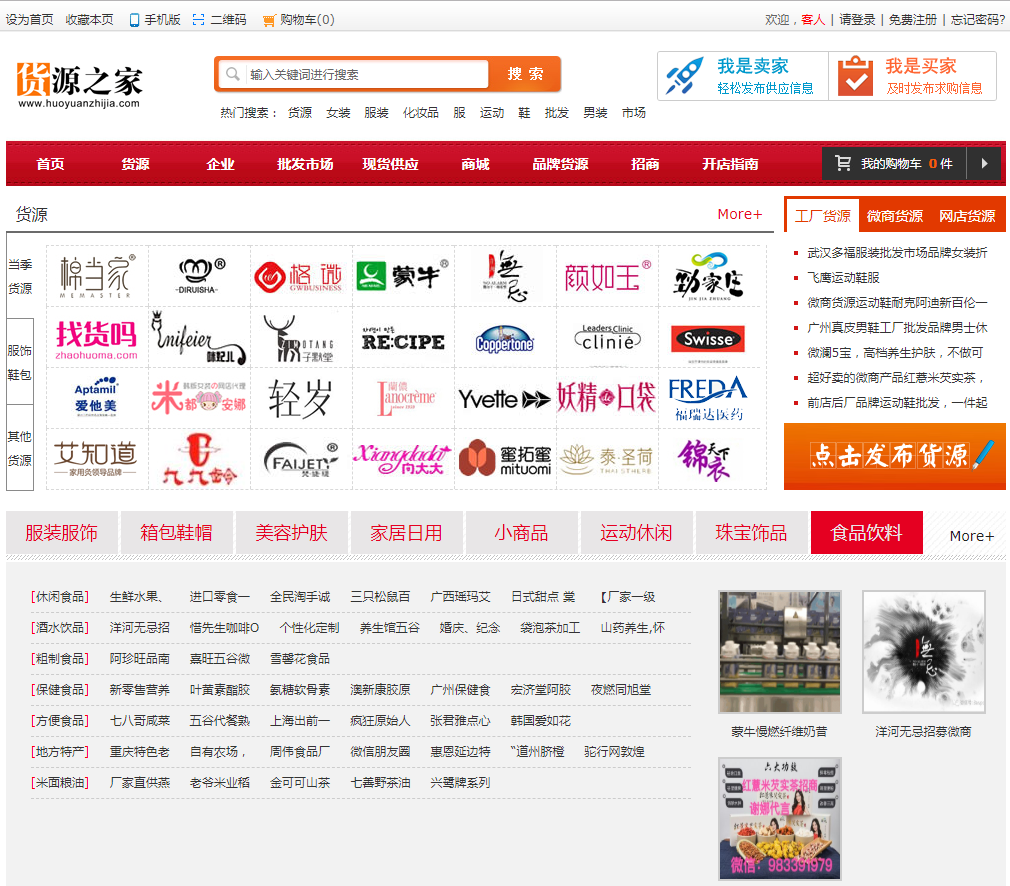
Task: Open the 红薏米芡实茶招商 promo image
Action: 779,818
